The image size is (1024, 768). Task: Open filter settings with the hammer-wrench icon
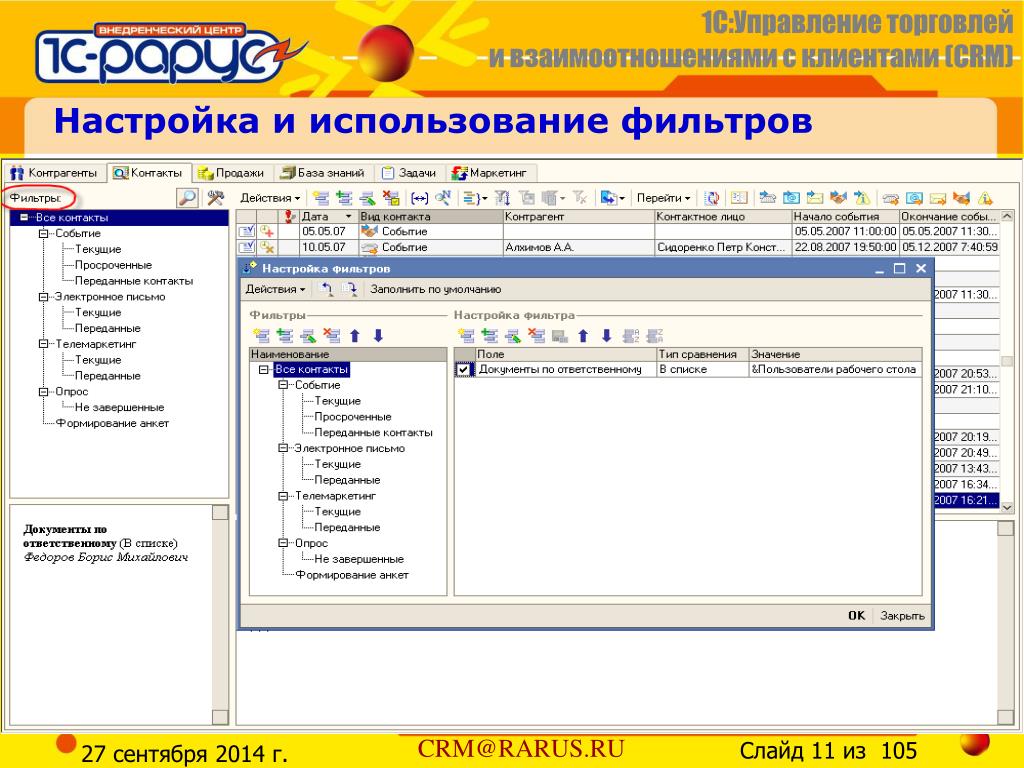point(215,198)
